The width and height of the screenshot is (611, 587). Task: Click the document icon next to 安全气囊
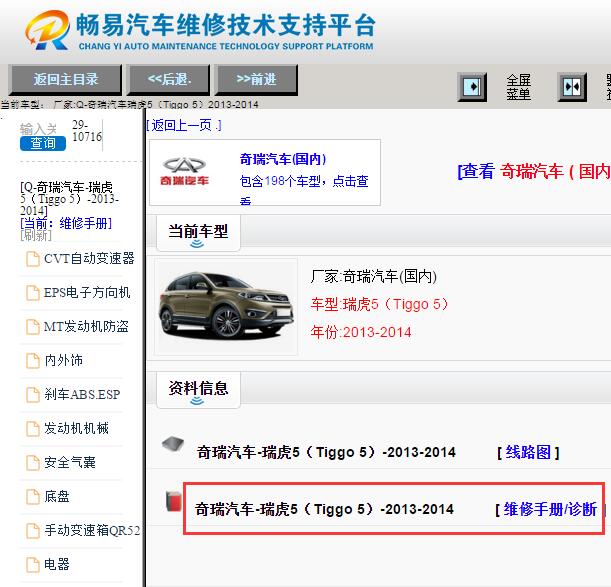click(33, 463)
